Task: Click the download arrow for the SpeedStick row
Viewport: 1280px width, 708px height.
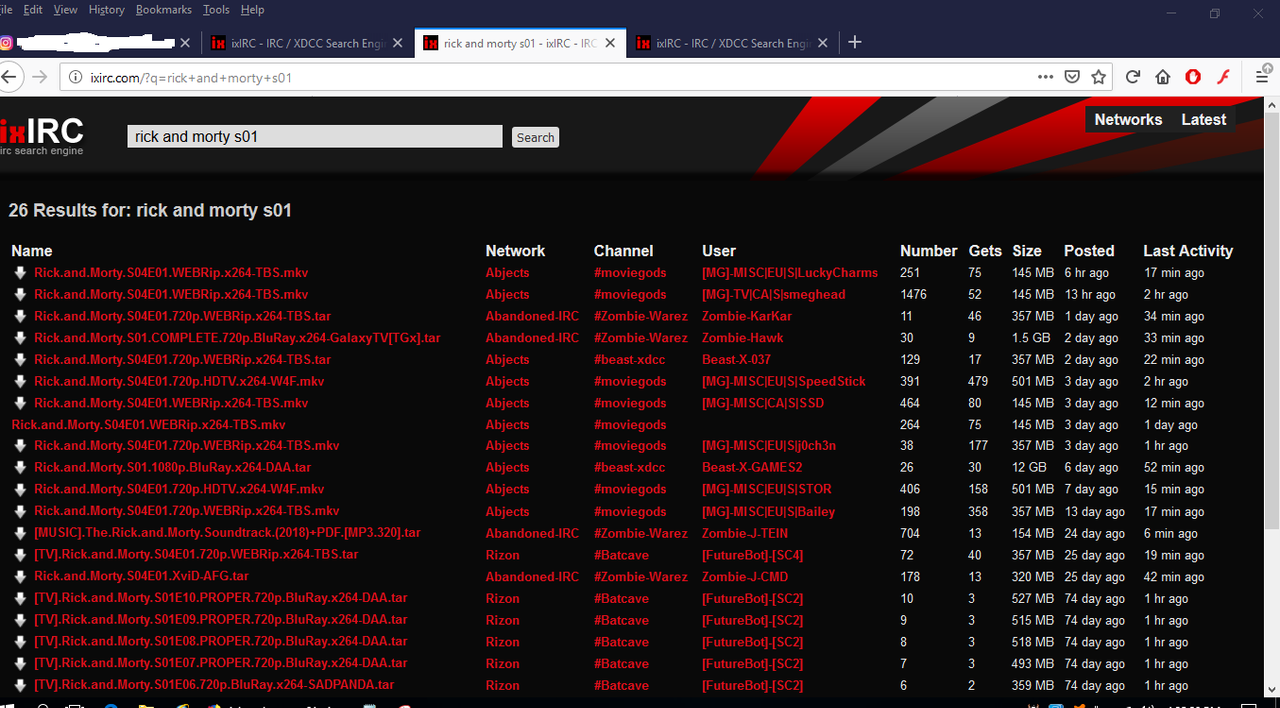Action: point(20,381)
